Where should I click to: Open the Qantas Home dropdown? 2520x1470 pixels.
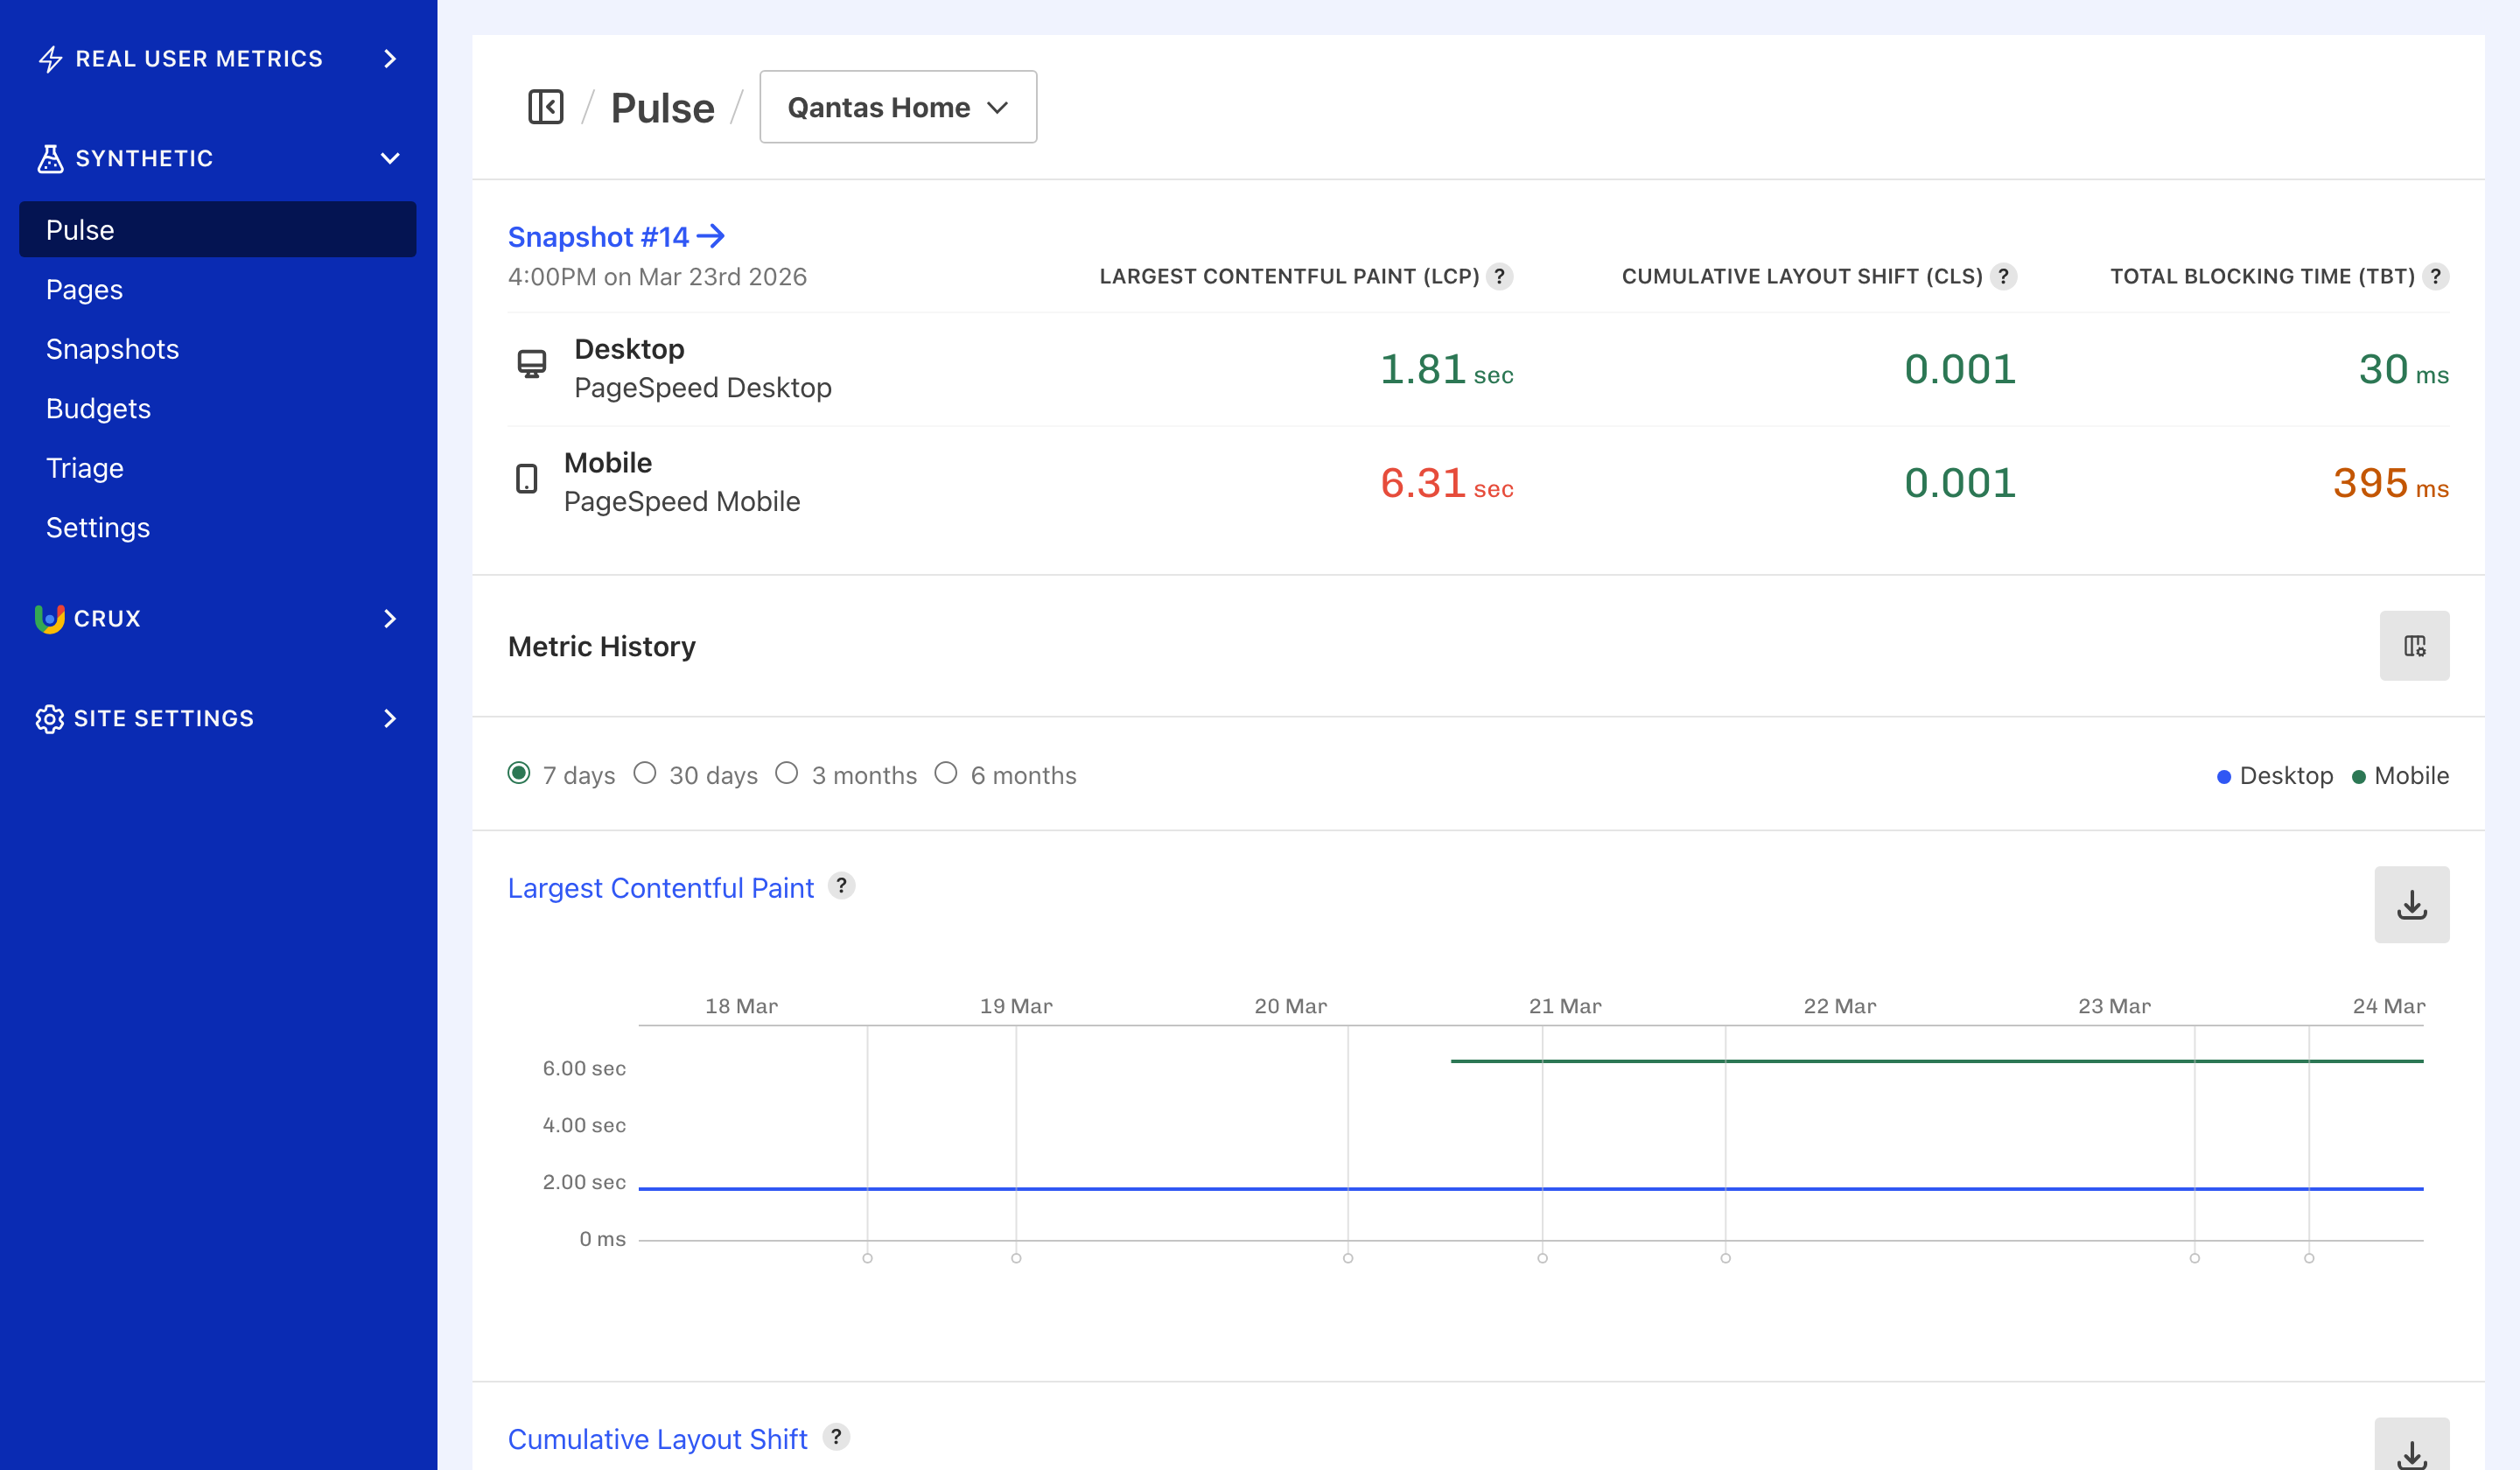point(897,107)
